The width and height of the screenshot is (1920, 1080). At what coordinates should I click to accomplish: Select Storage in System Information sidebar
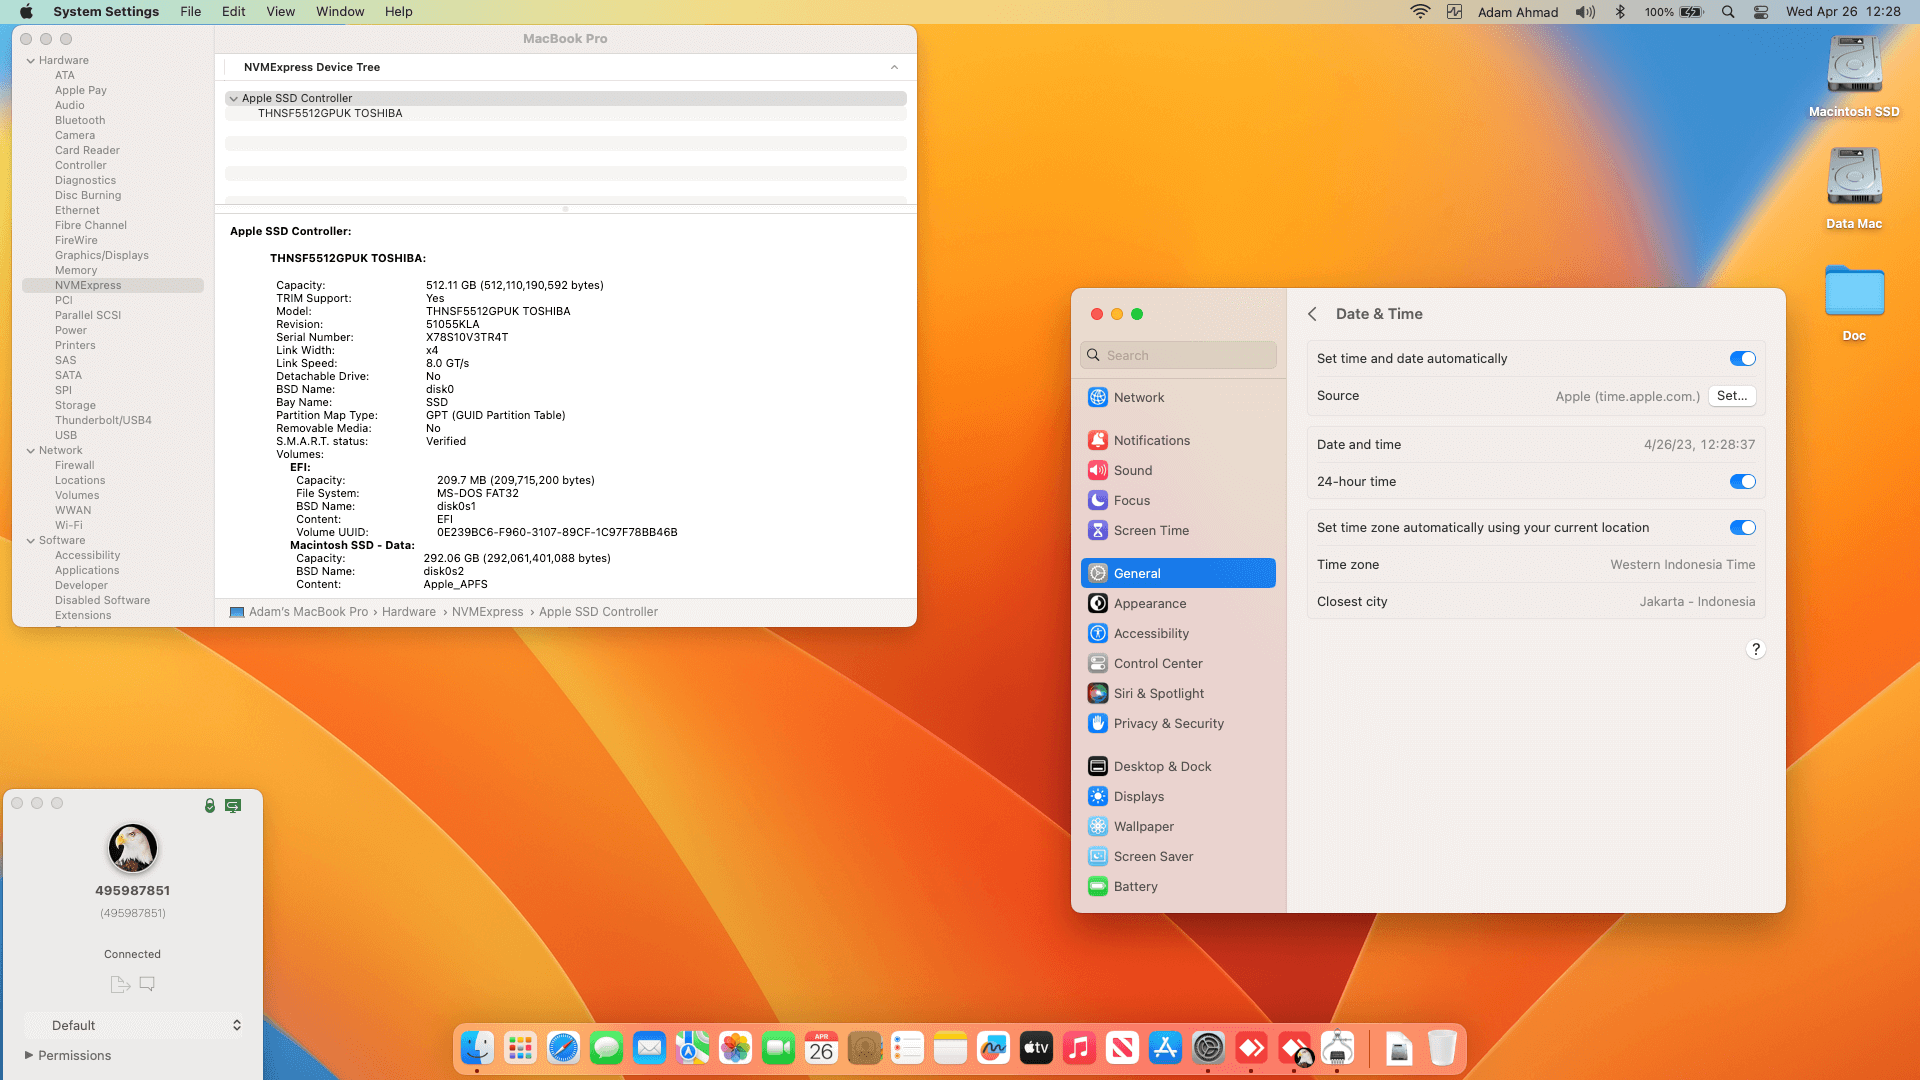click(x=75, y=406)
